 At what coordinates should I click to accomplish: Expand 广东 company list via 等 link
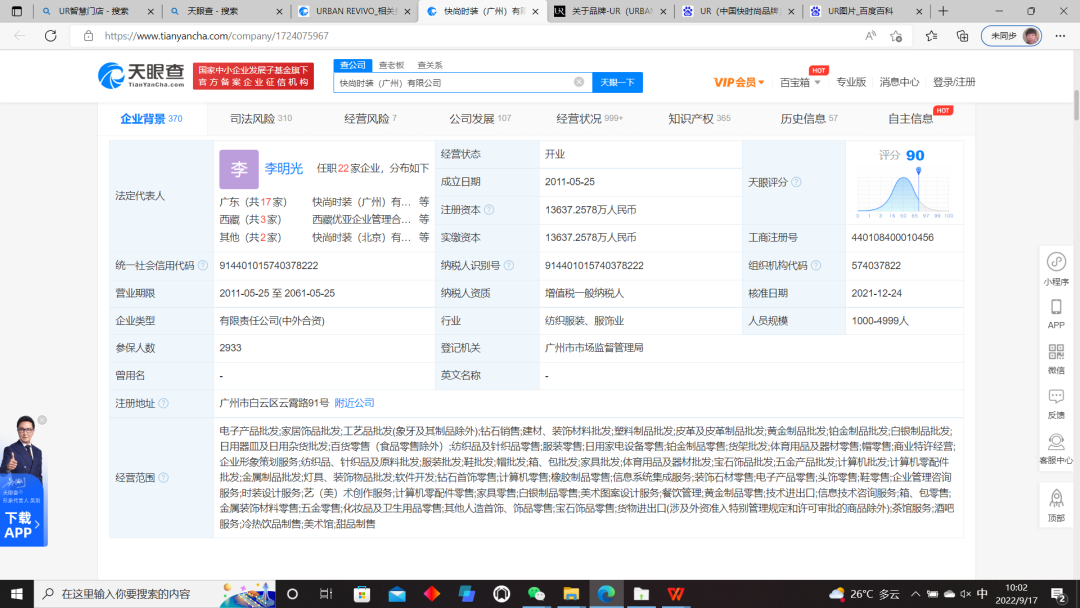(424, 202)
